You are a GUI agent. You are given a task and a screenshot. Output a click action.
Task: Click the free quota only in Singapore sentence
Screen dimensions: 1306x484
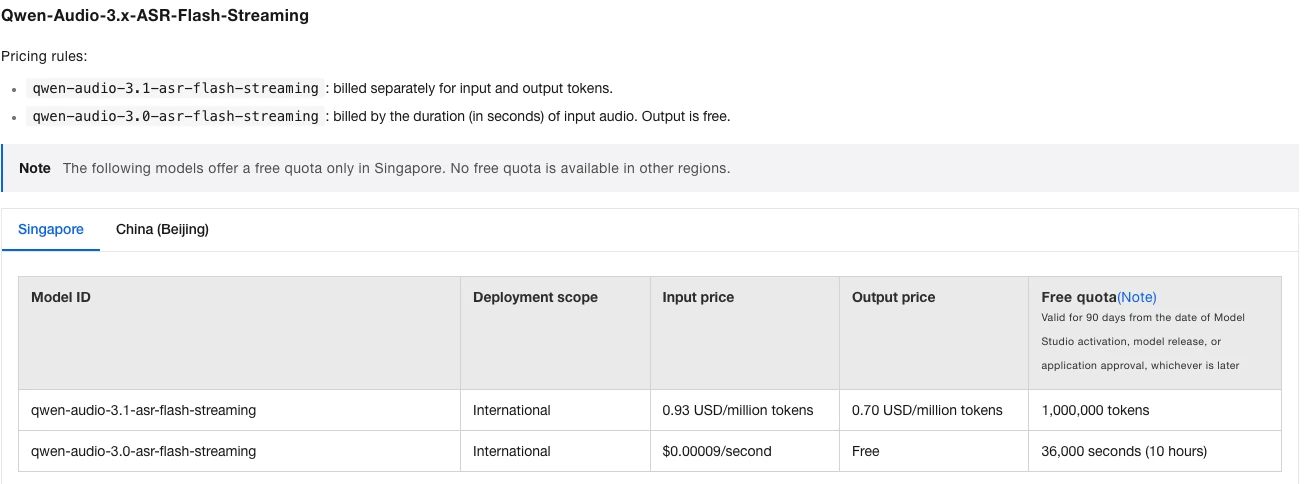pos(396,168)
